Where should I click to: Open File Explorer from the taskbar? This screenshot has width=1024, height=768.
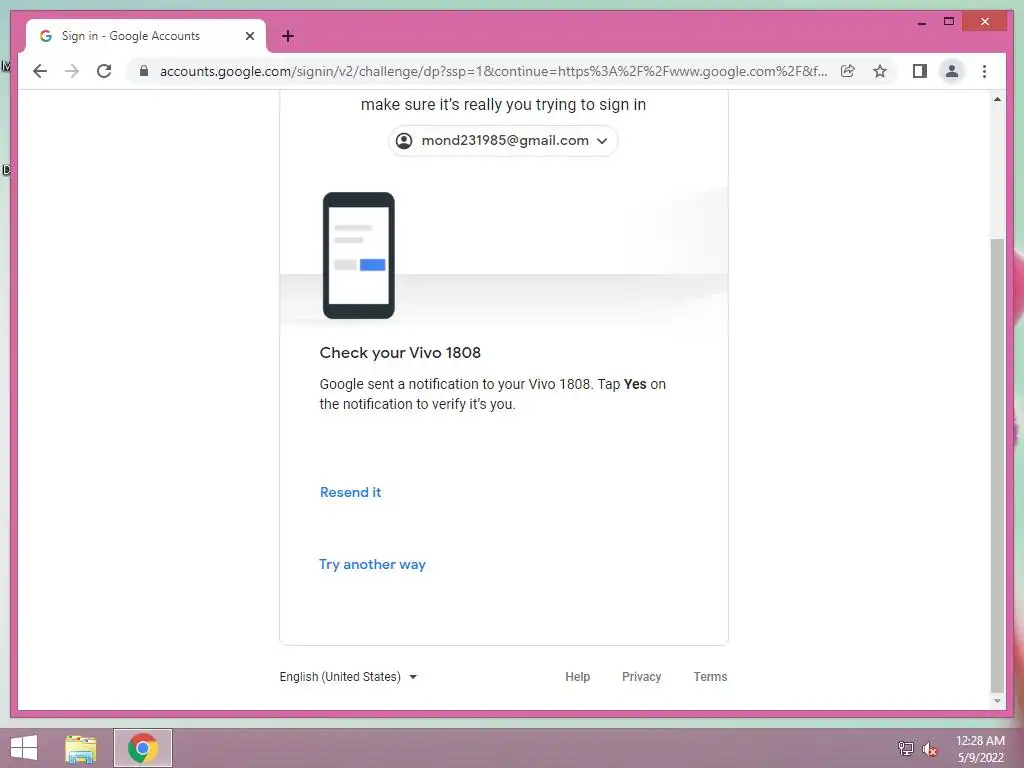81,748
